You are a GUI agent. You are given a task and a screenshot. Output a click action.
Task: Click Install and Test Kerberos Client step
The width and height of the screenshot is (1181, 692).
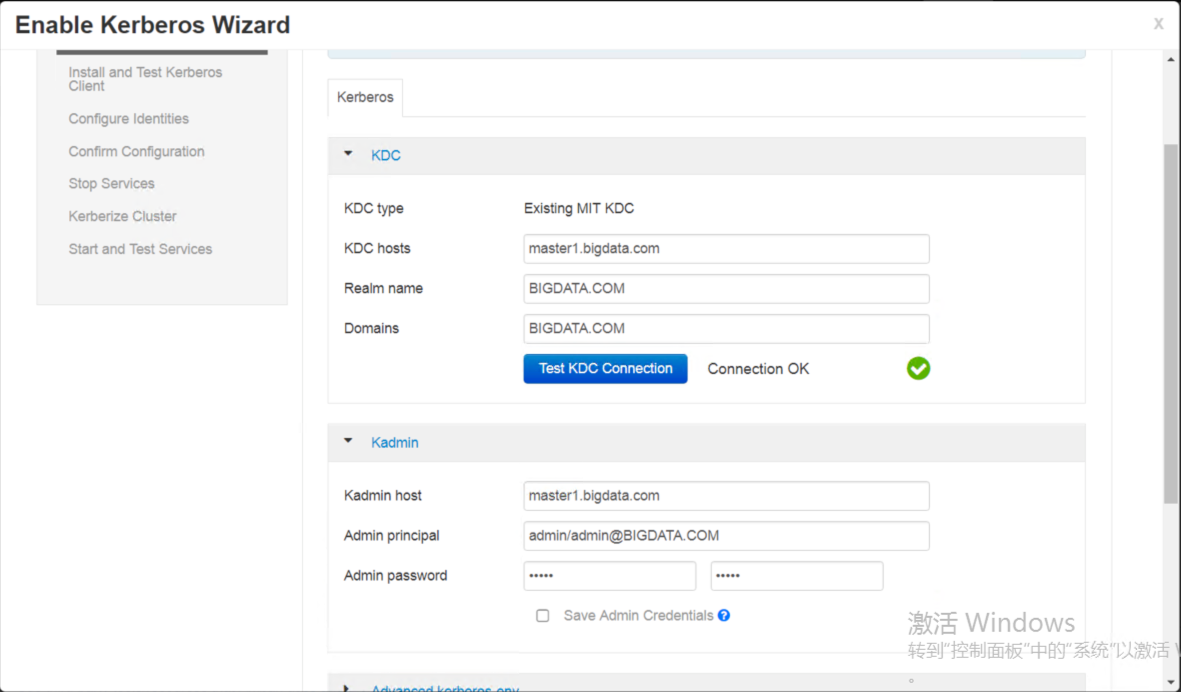[145, 79]
